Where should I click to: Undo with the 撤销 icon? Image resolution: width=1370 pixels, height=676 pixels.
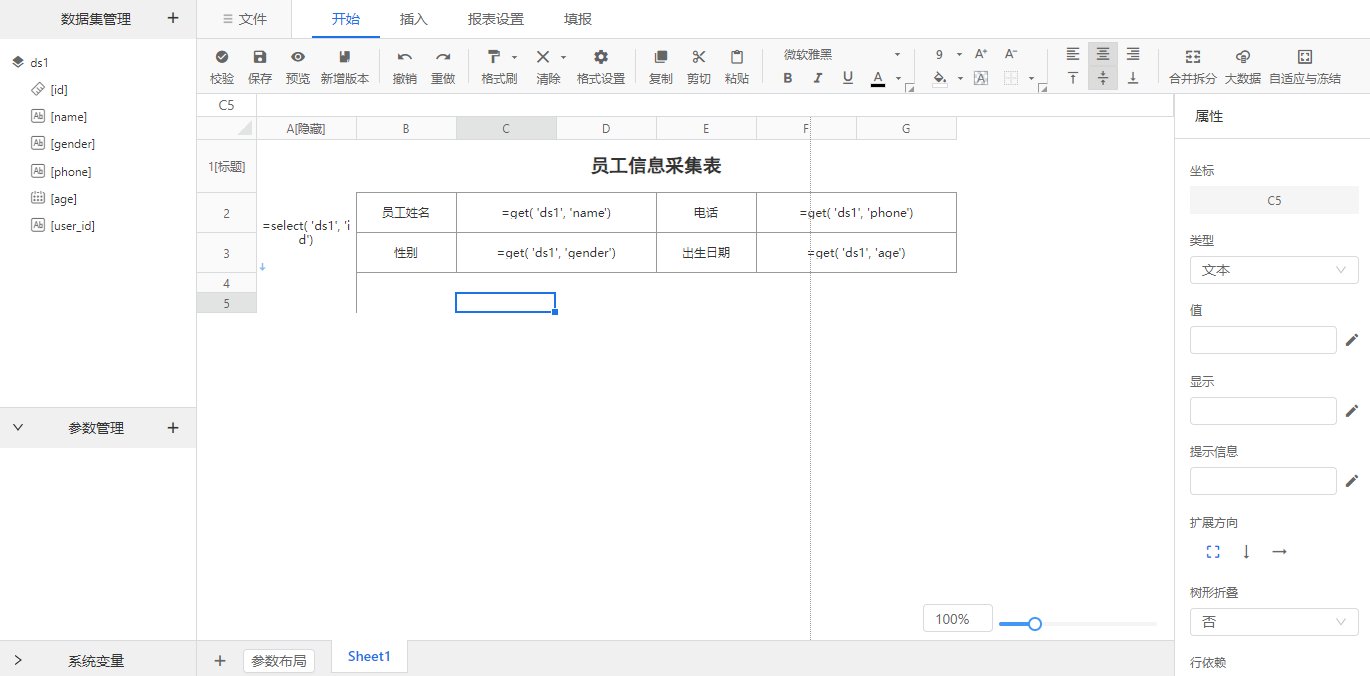click(x=405, y=57)
